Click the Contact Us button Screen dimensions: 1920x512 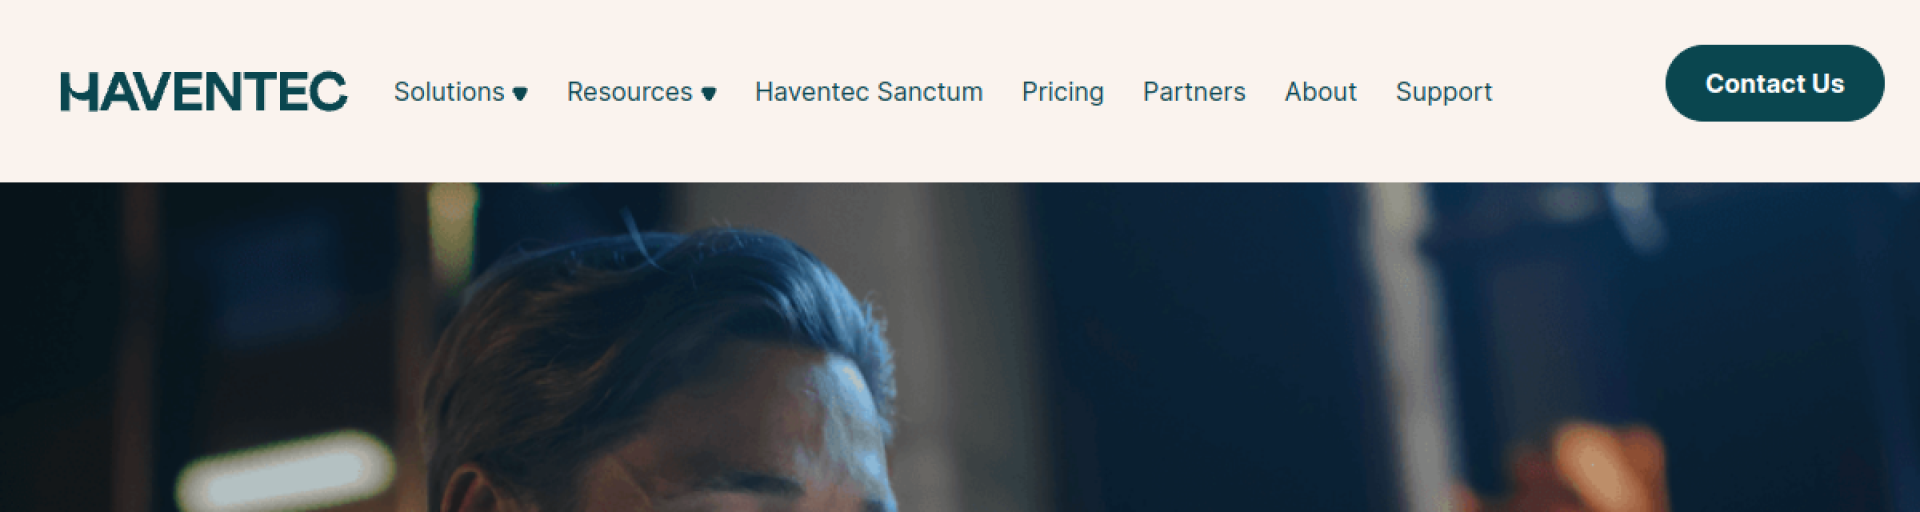coord(1775,83)
